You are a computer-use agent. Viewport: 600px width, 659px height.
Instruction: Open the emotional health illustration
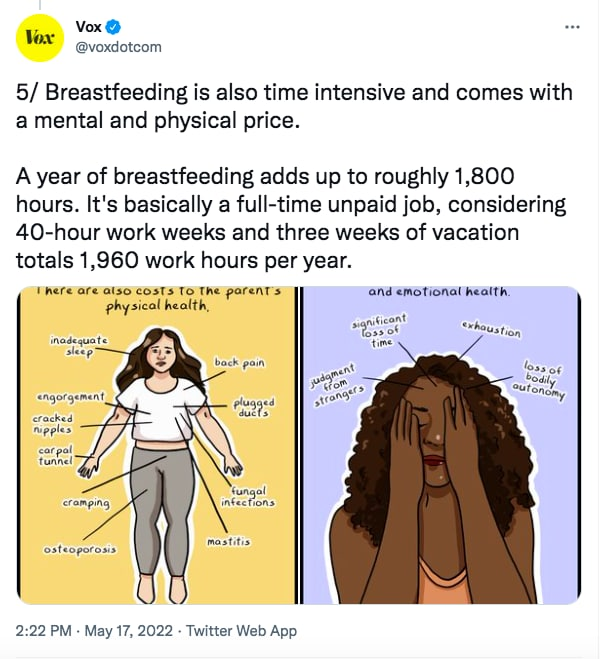441,445
